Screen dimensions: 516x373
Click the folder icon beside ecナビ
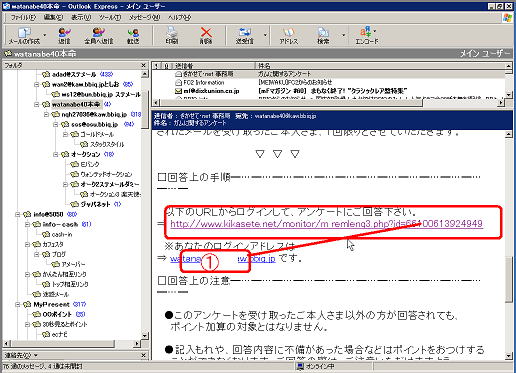[x=46, y=334]
